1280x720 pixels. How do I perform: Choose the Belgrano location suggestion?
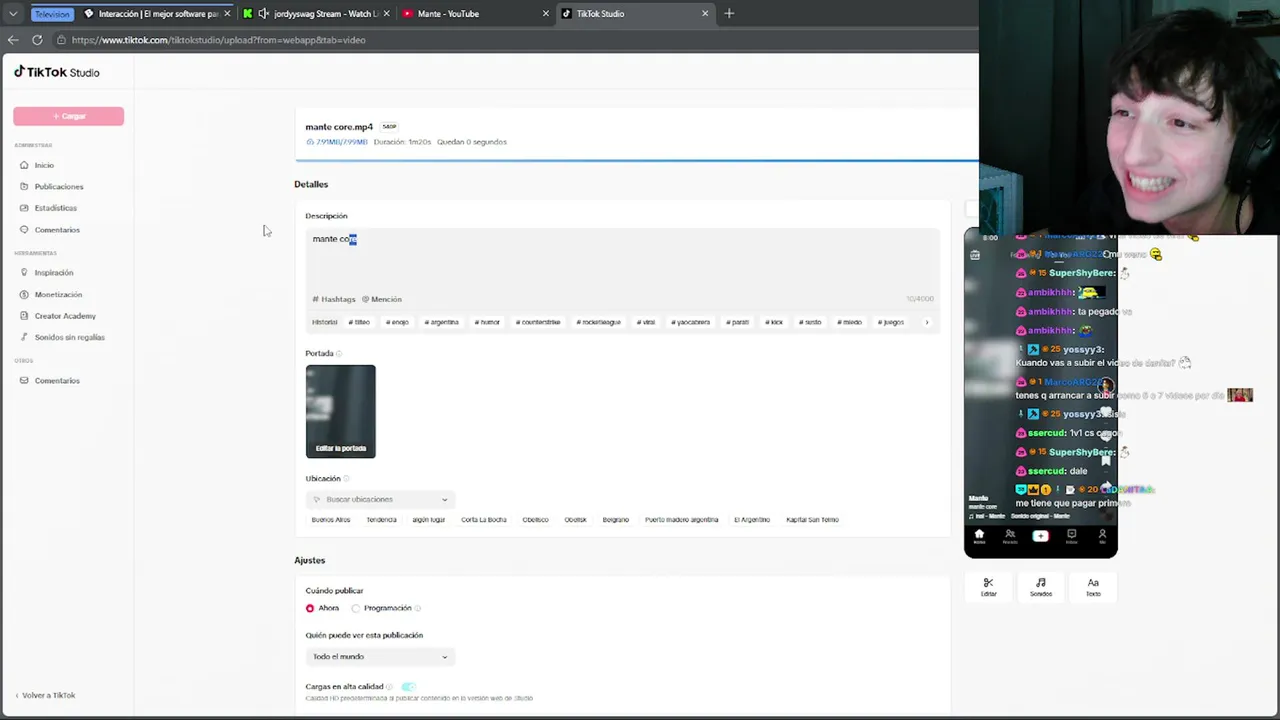[x=615, y=520]
